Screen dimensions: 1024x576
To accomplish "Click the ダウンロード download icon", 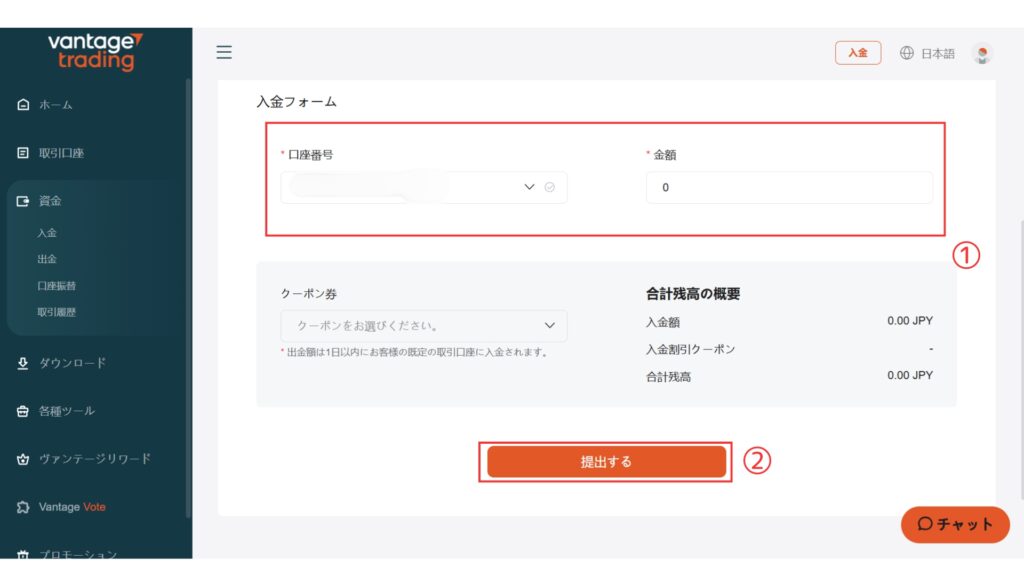I will [24, 363].
